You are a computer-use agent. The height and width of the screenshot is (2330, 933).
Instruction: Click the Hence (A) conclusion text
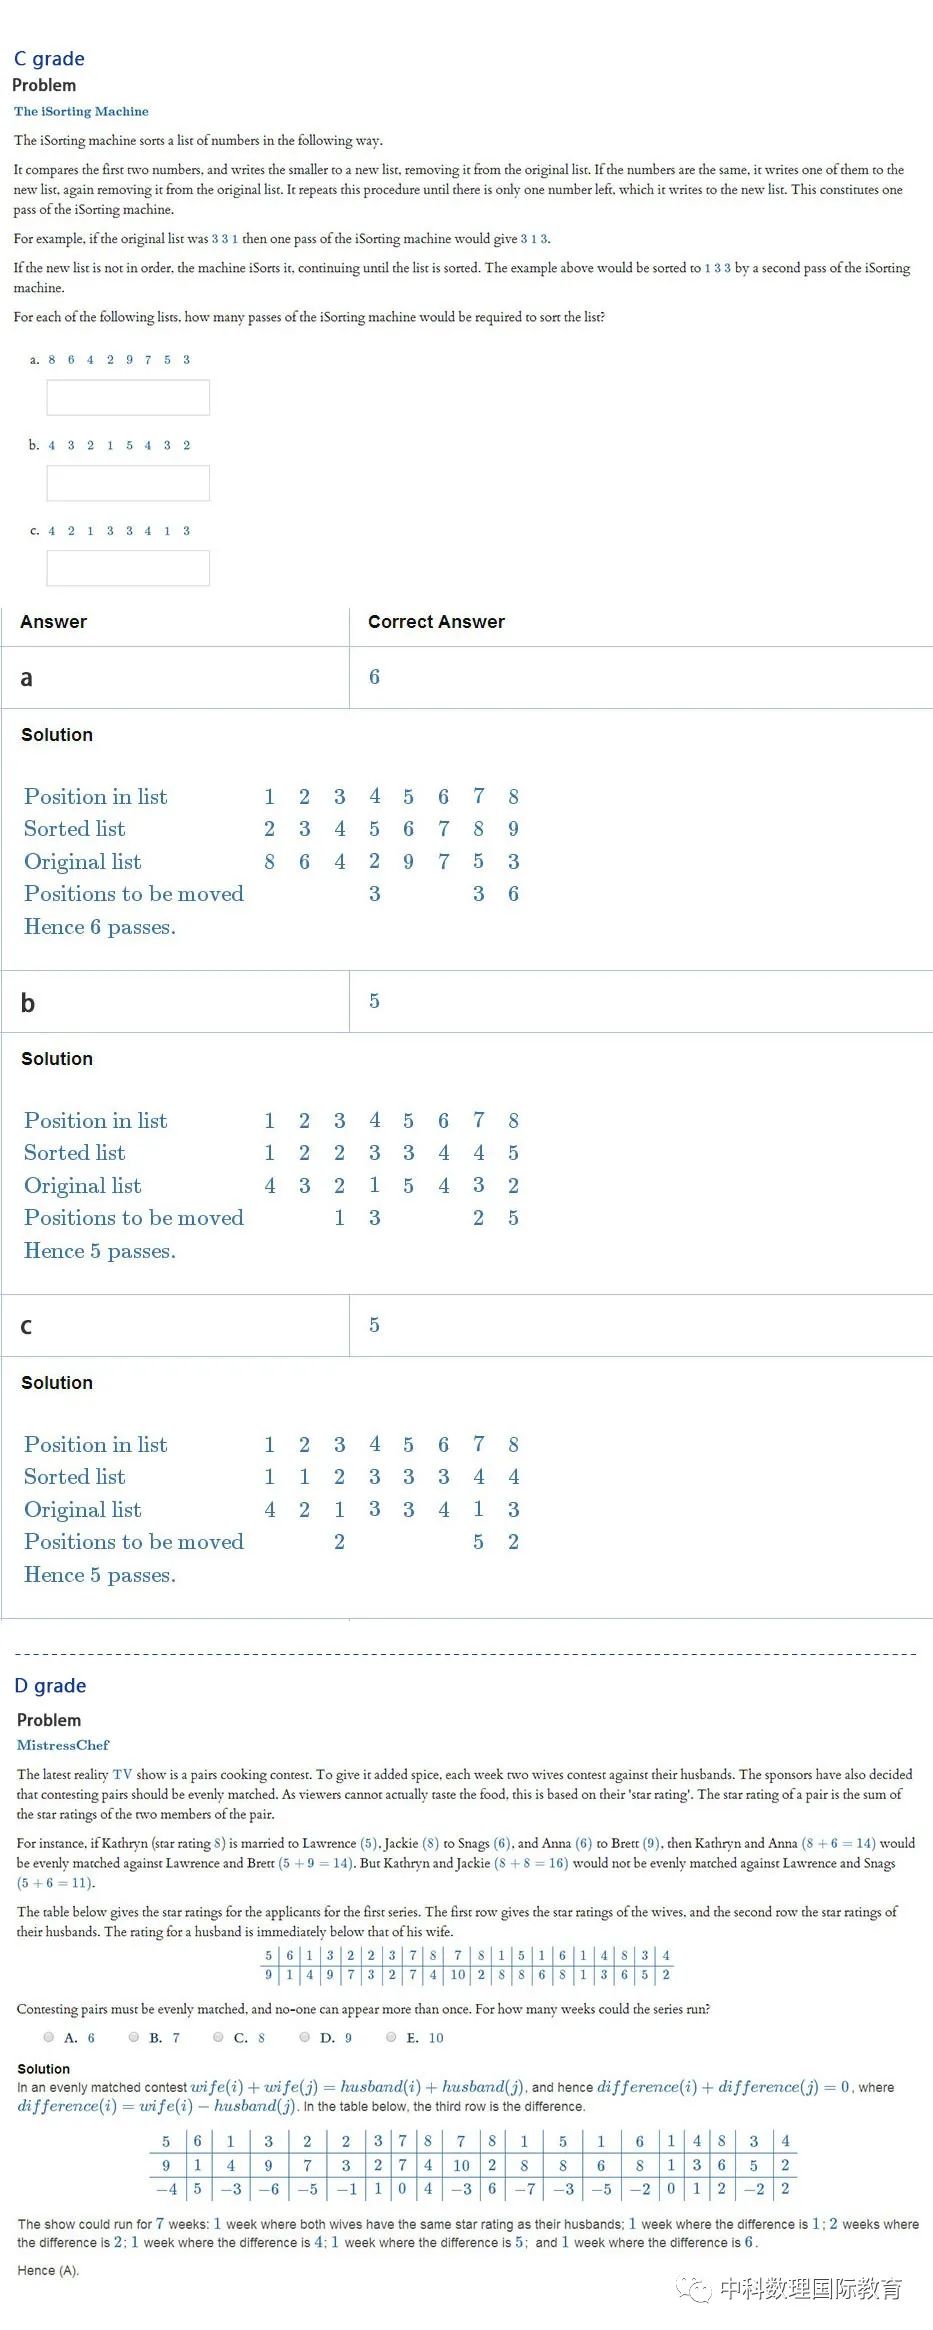click(48, 2270)
